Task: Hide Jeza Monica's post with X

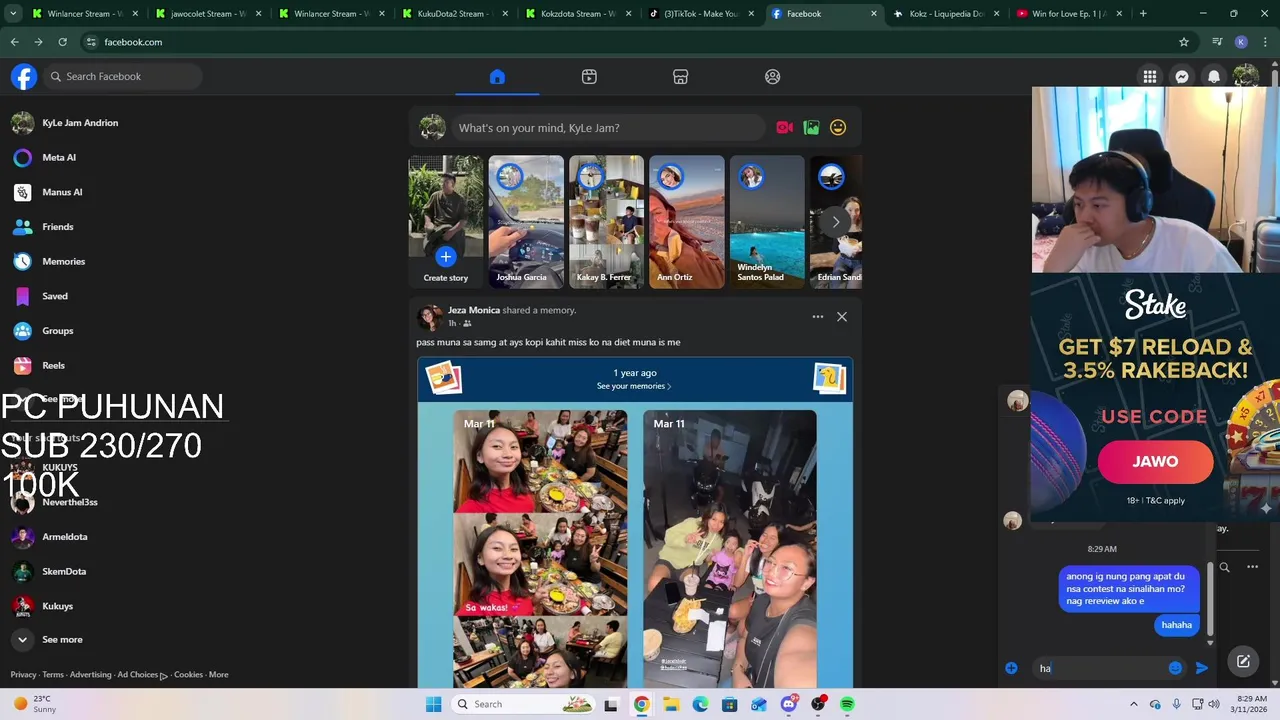Action: pyautogui.click(x=842, y=317)
